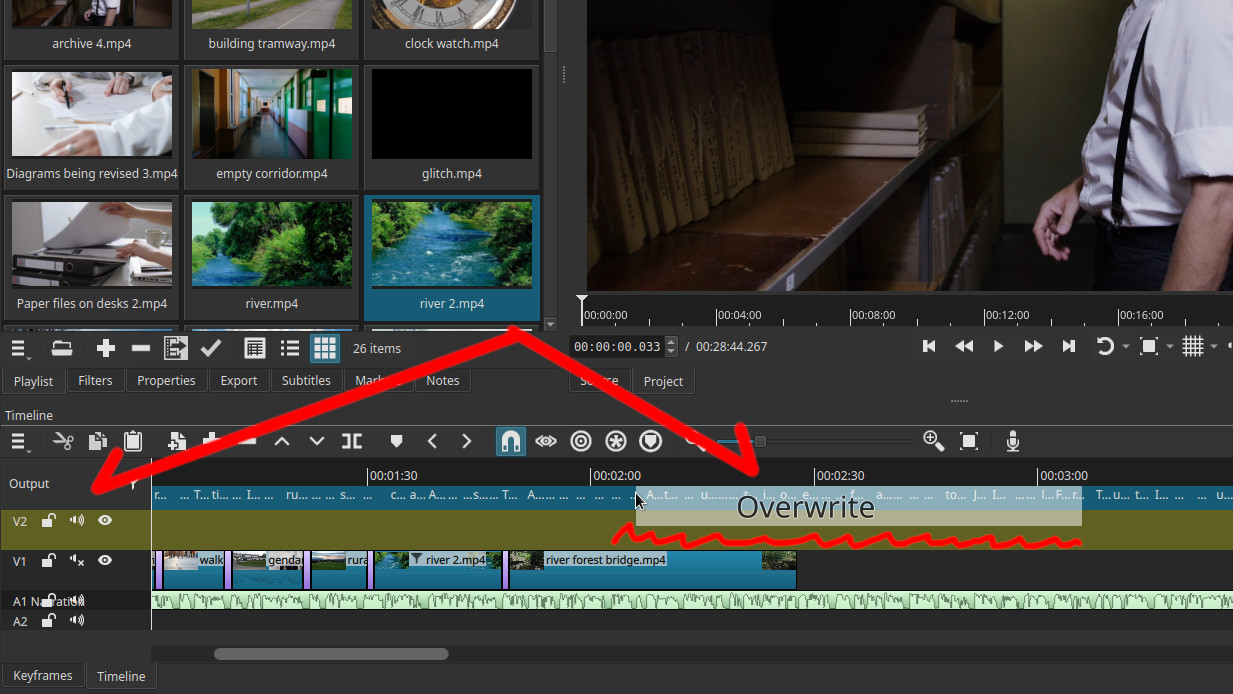
Task: Lock the A2 audio track
Action: (48, 621)
